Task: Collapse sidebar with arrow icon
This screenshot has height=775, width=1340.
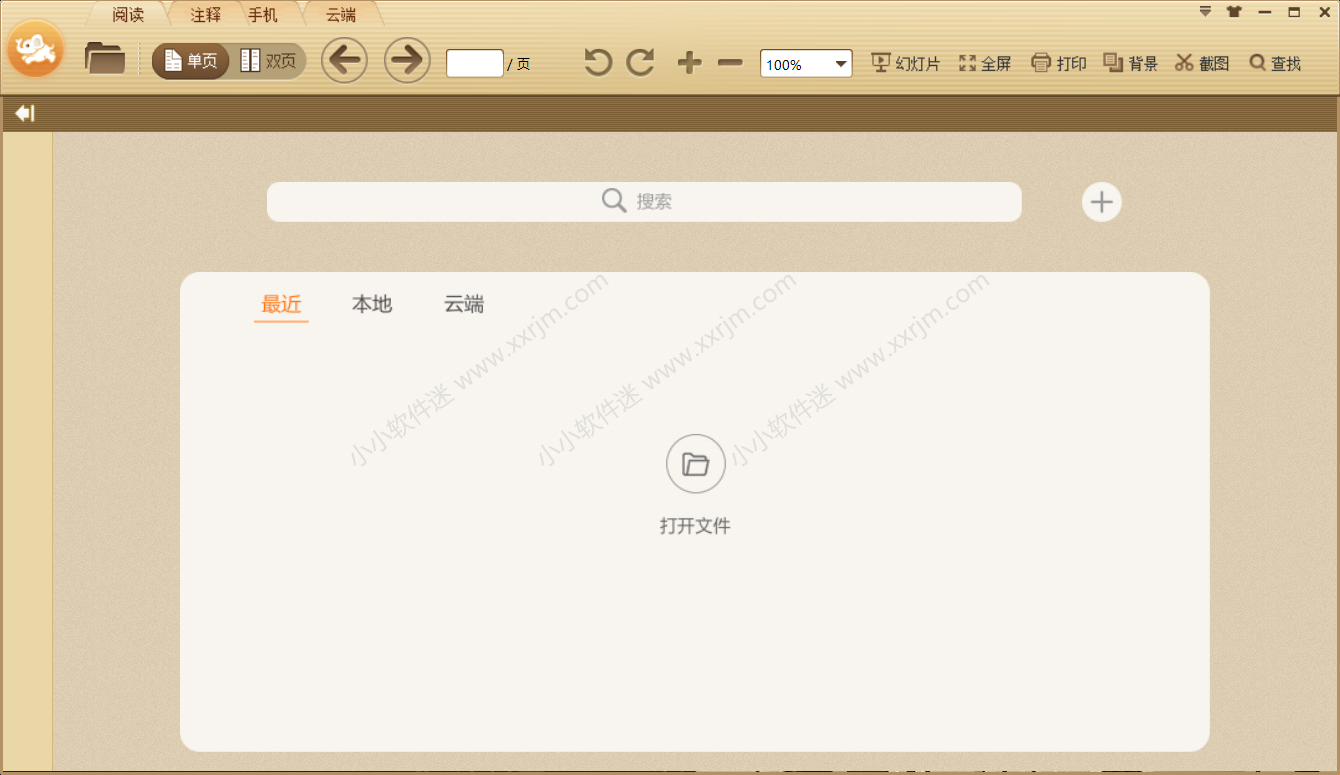Action: pyautogui.click(x=25, y=113)
